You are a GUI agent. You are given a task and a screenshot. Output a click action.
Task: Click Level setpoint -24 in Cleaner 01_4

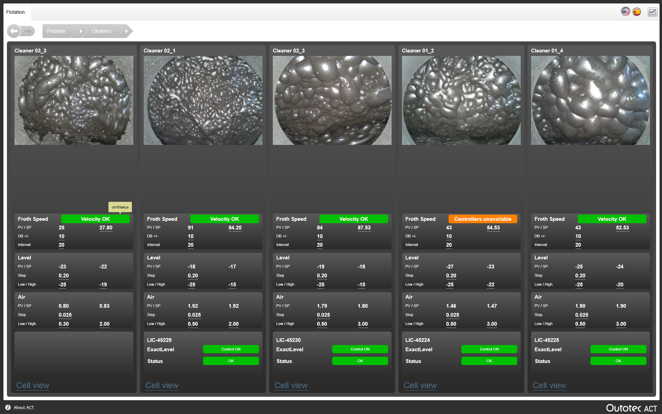pyautogui.click(x=620, y=267)
